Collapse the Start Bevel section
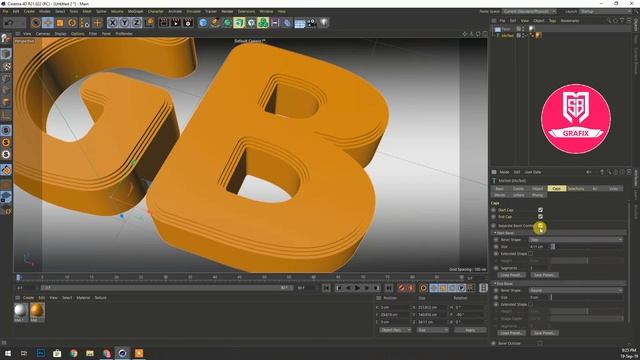Image resolution: width=640 pixels, height=360 pixels. 495,233
